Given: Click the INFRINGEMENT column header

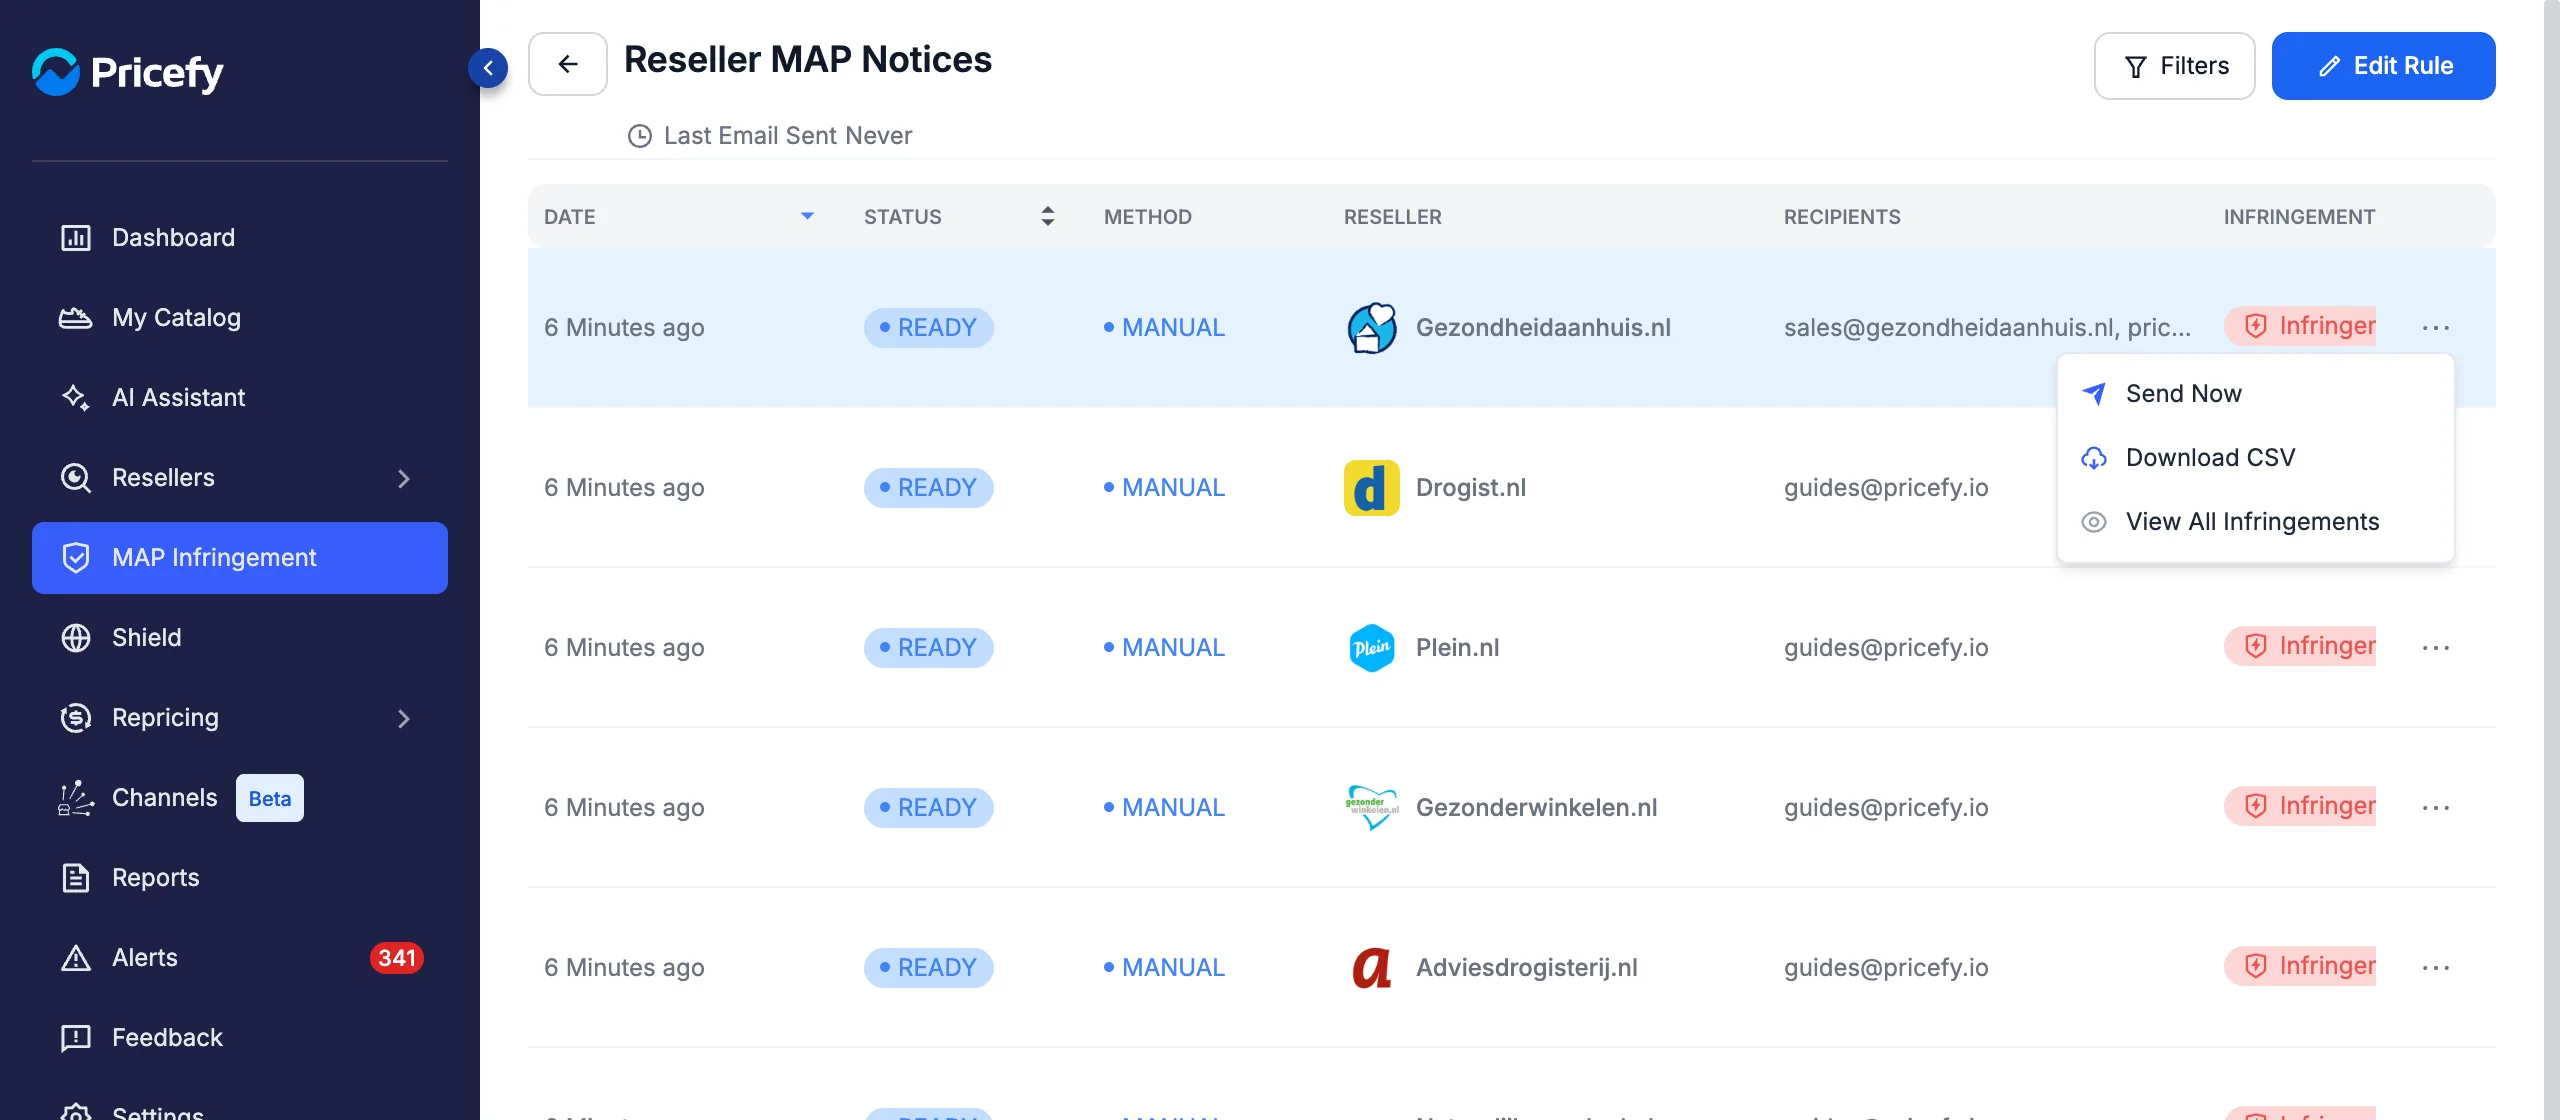Looking at the screenshot, I should coord(2299,217).
